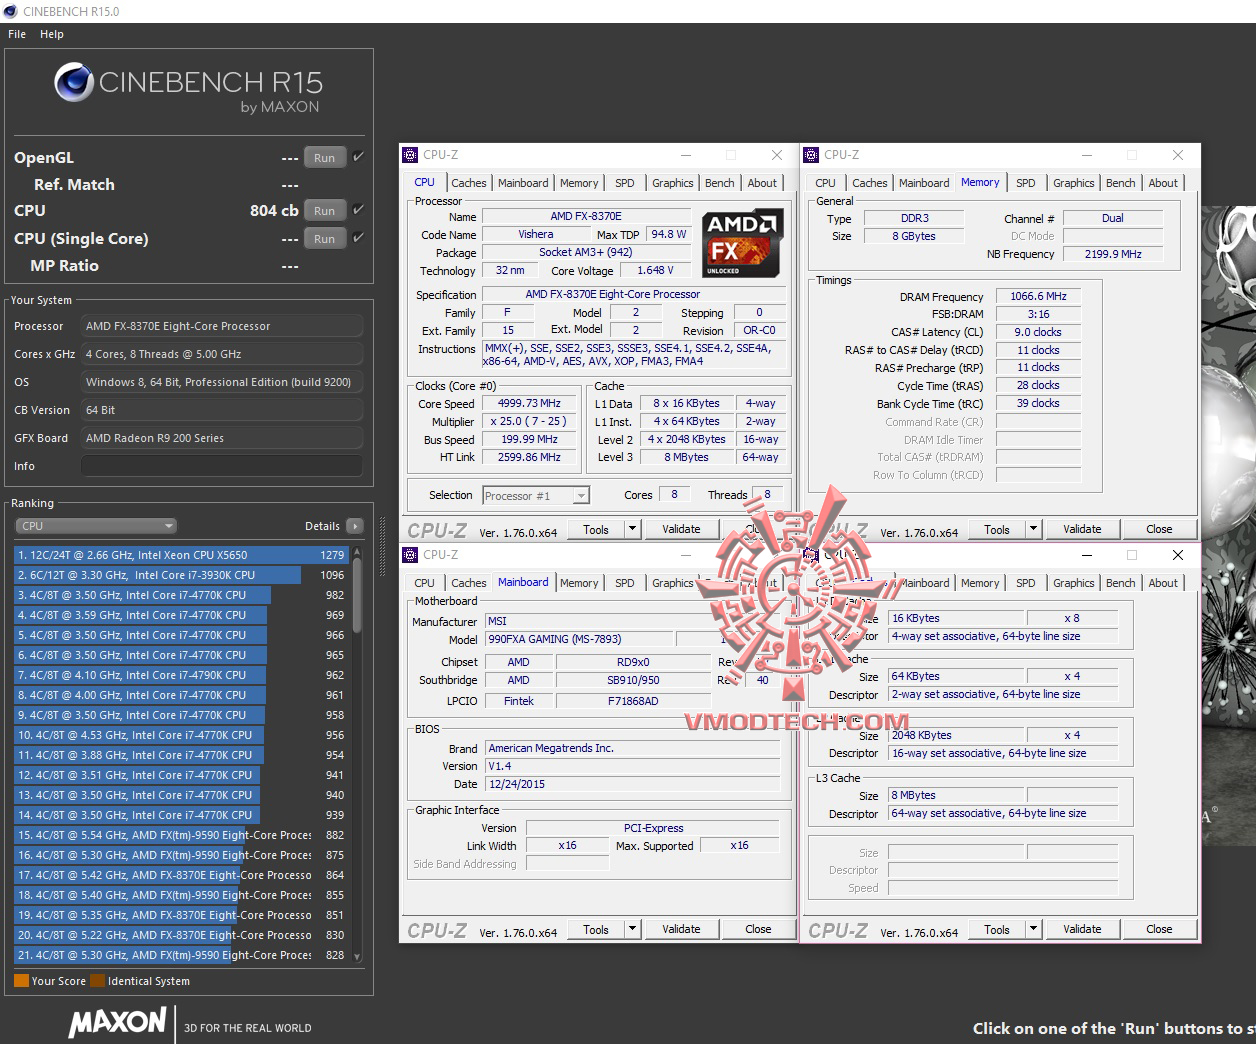Click the Multiplier x 25.0 value
1256x1044 pixels.
(529, 422)
